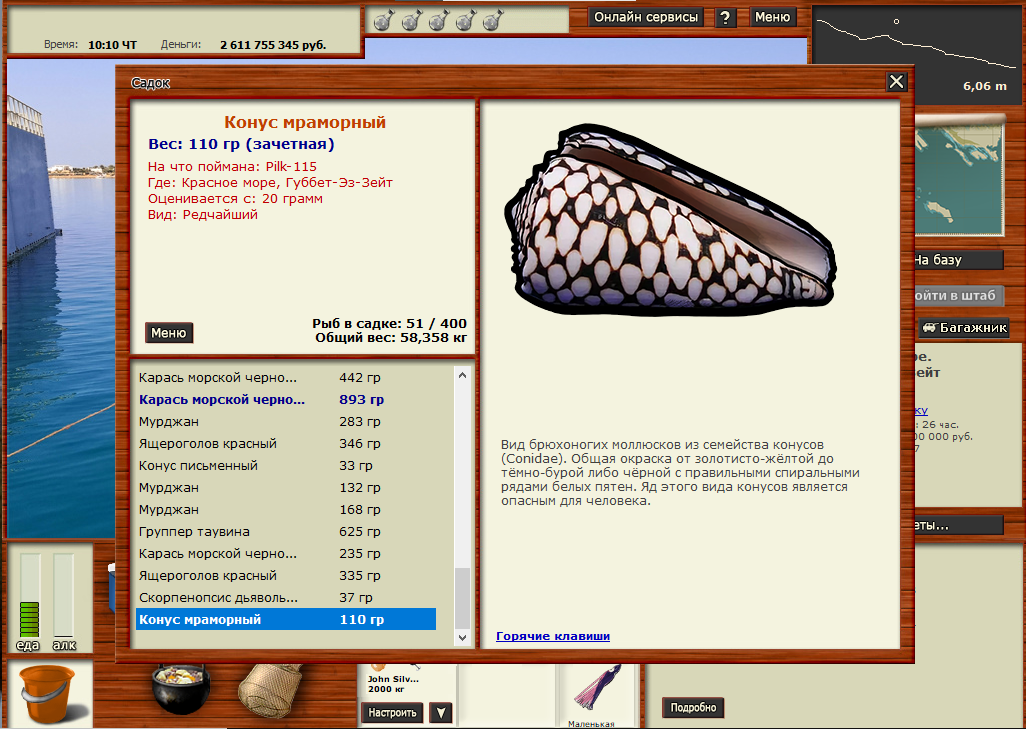Click the Подробно button
The image size is (1026, 729).
694,707
